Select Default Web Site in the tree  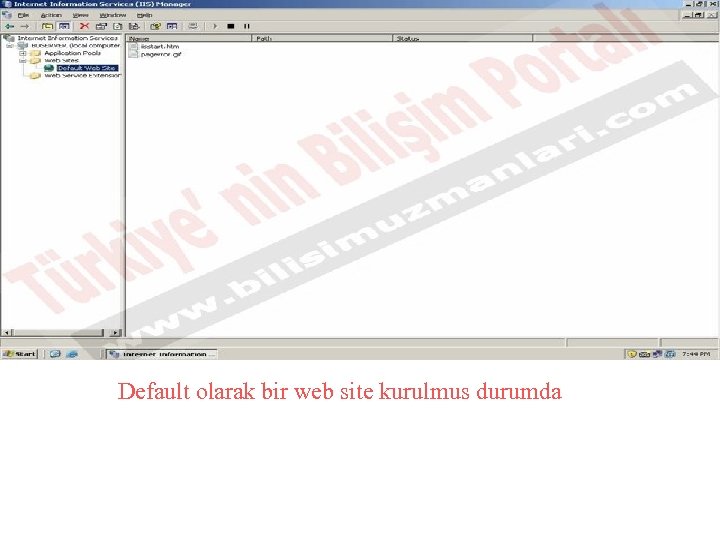pos(87,68)
